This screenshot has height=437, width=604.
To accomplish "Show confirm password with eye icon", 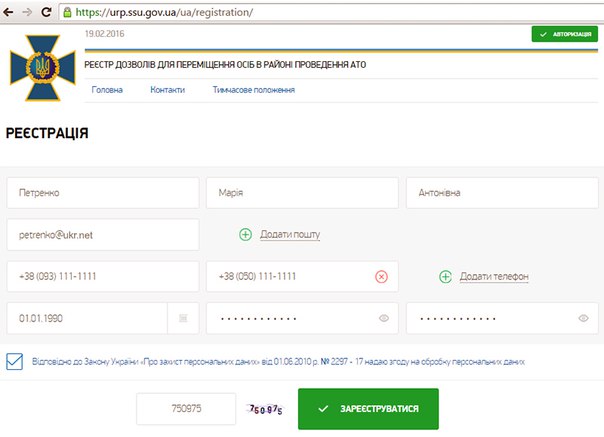I will coord(583,318).
